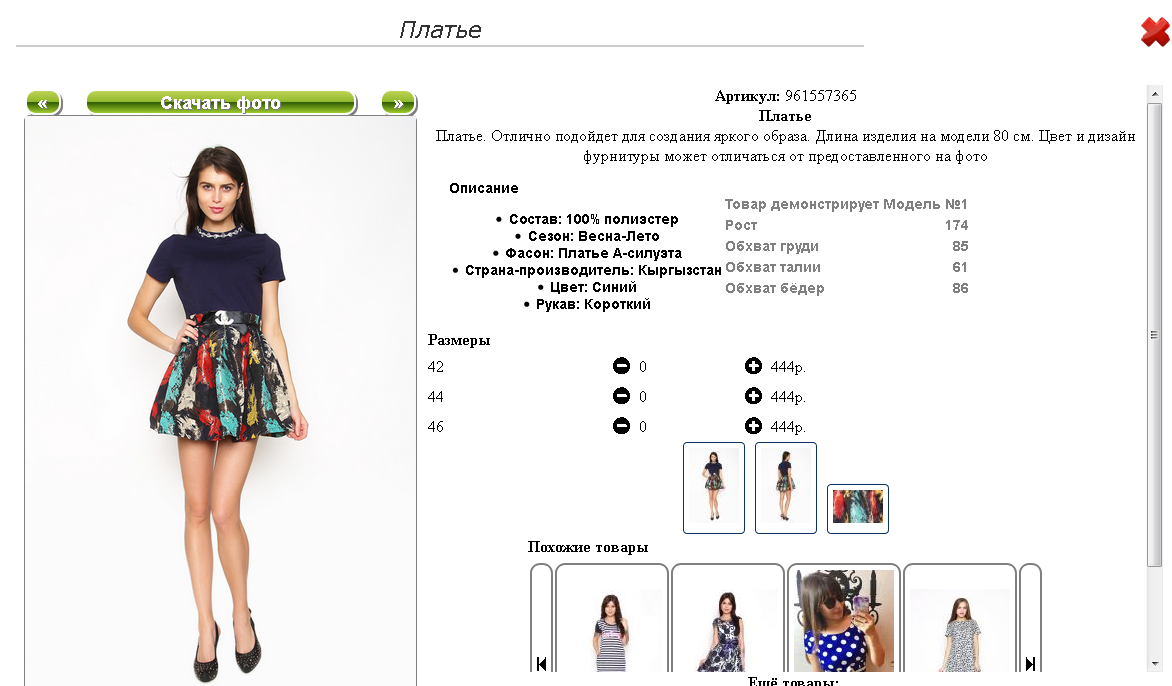Increase quantity for size 42
The image size is (1172, 686).
pyautogui.click(x=753, y=366)
